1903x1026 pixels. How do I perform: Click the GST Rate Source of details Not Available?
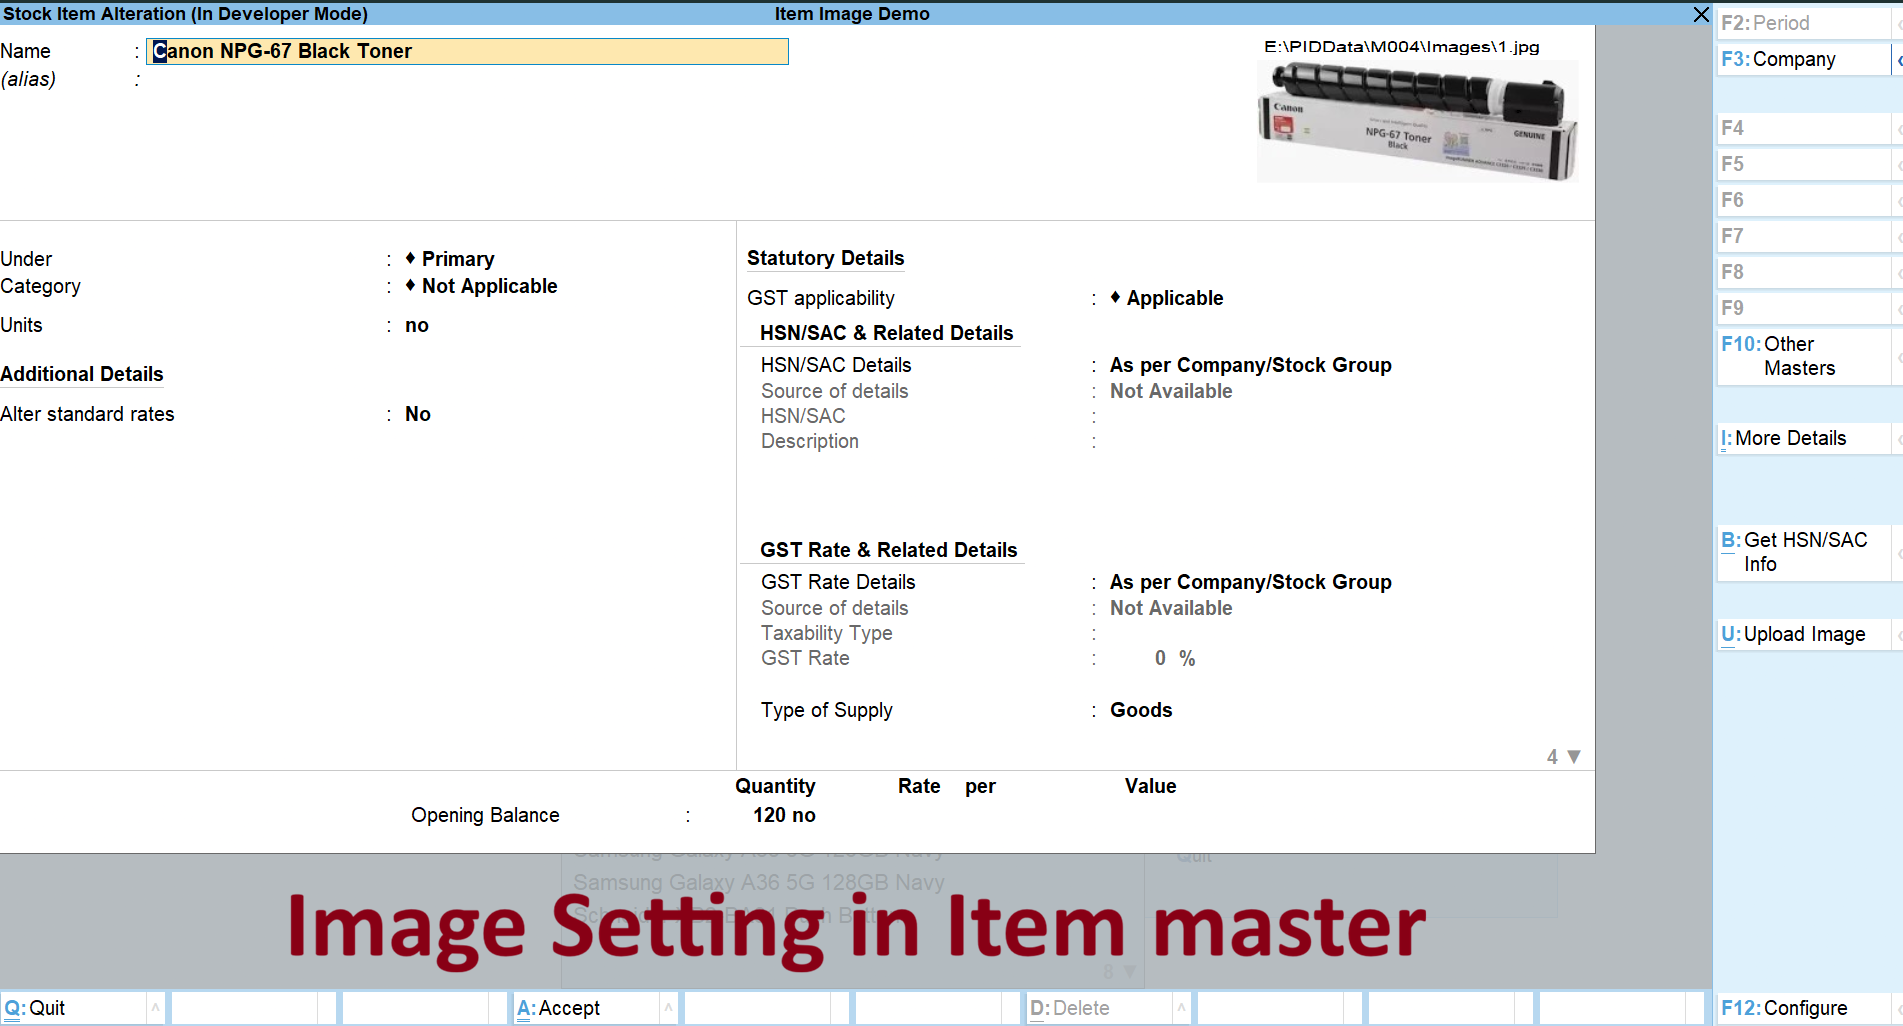[1171, 608]
